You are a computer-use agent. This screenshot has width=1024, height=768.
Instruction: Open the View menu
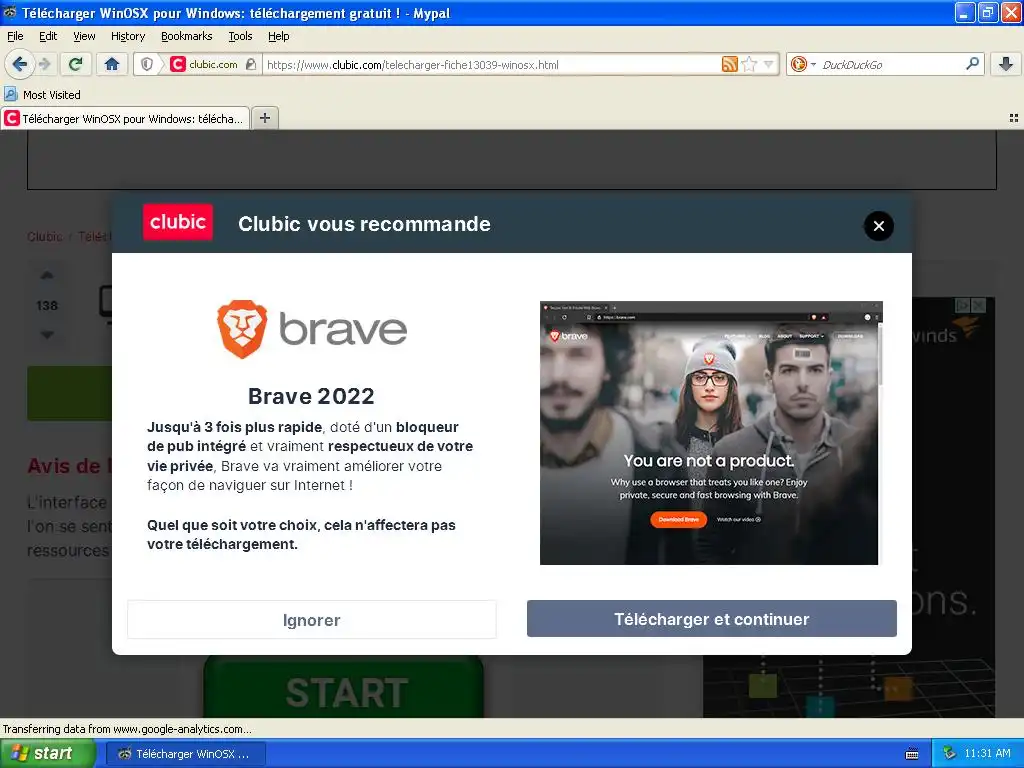tap(84, 36)
